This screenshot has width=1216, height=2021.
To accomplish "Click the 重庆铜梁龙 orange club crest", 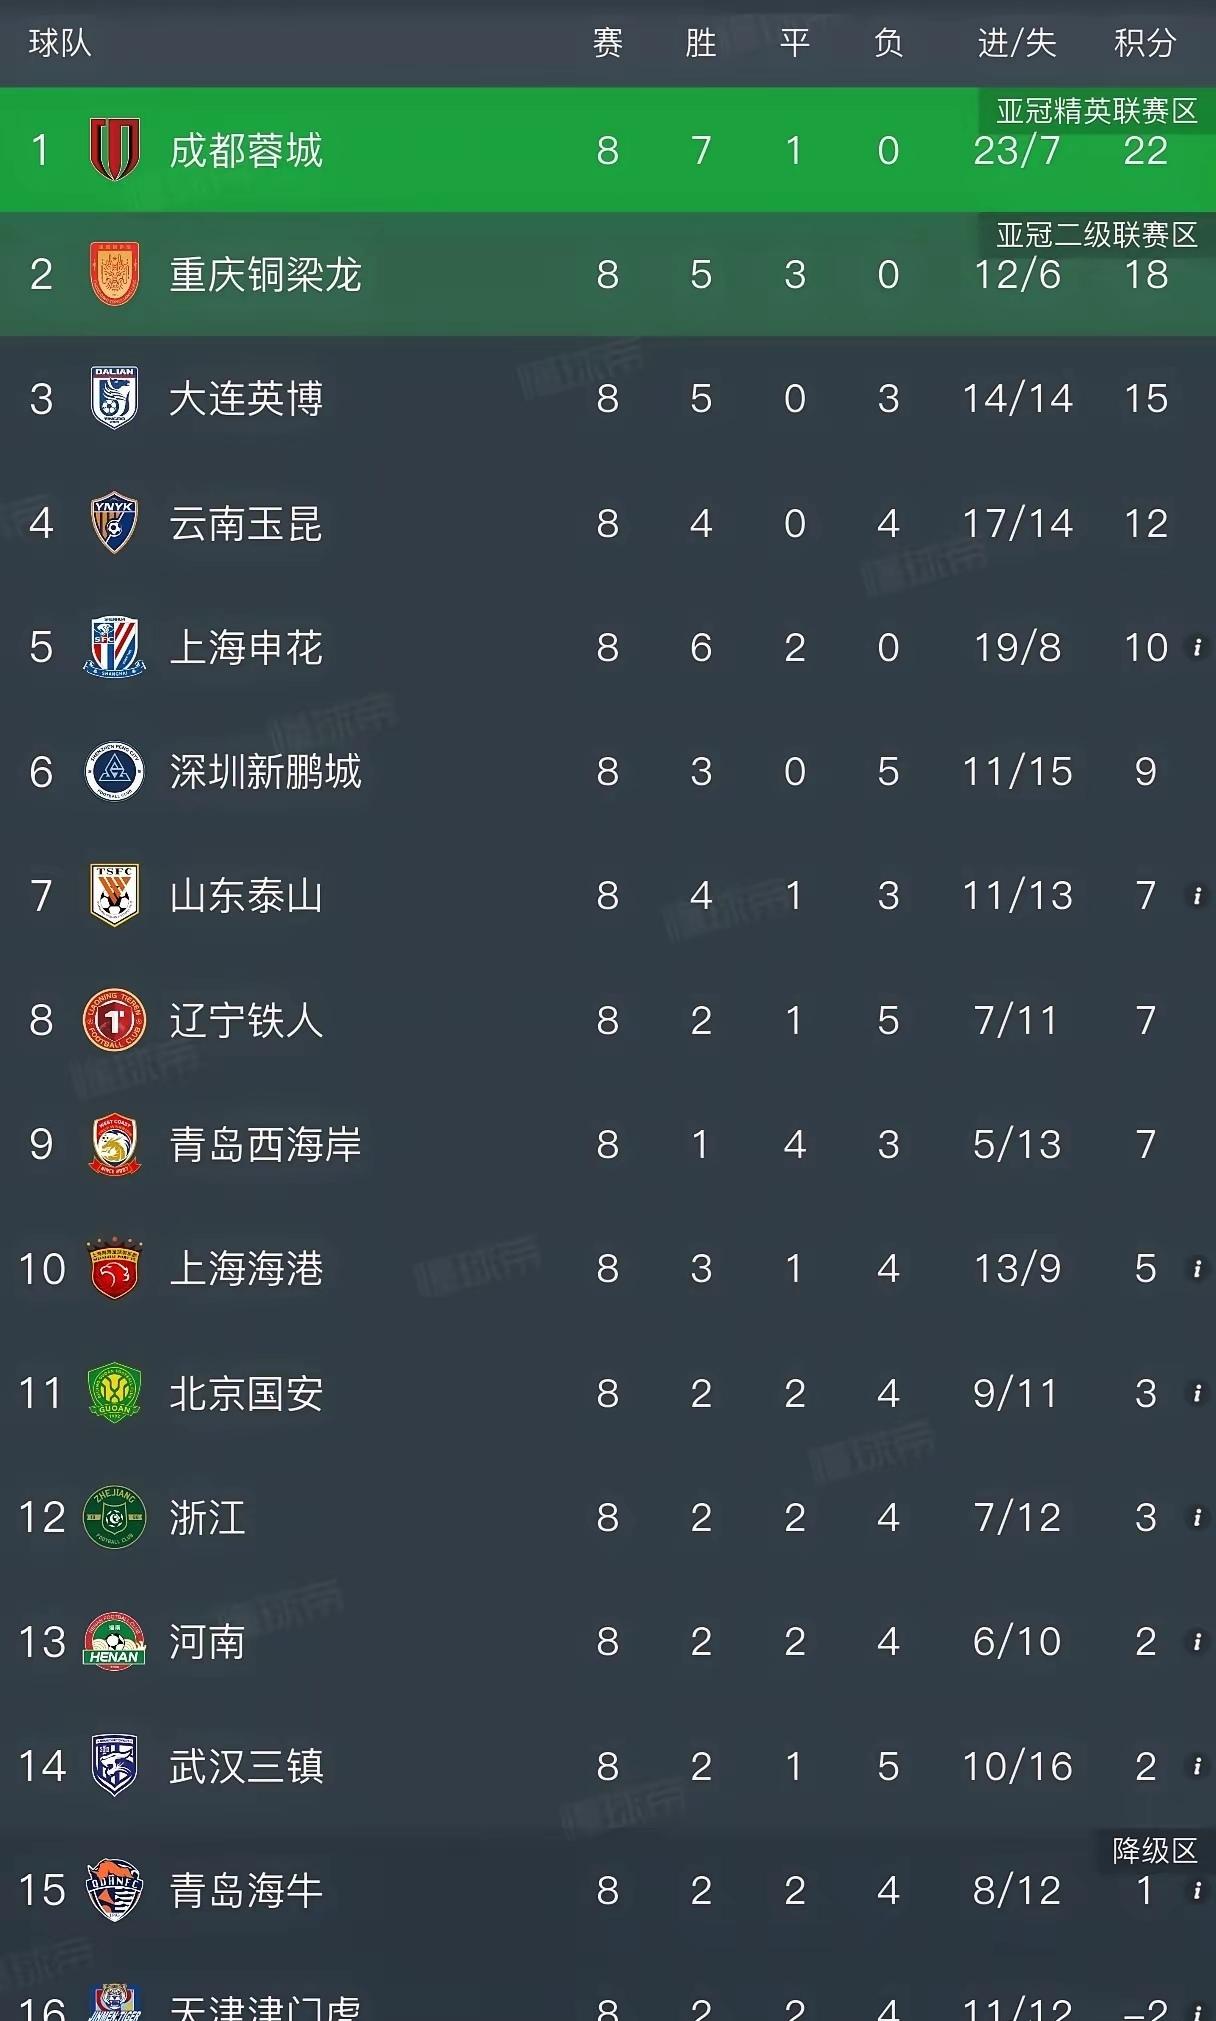I will pyautogui.click(x=114, y=274).
